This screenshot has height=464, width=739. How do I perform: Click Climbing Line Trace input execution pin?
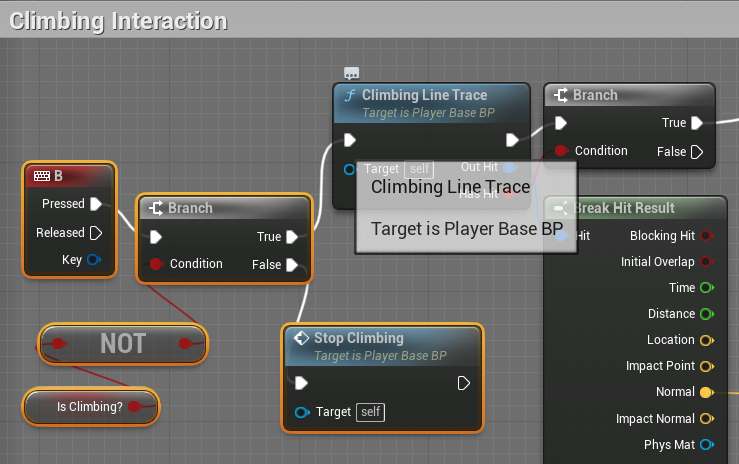click(350, 140)
